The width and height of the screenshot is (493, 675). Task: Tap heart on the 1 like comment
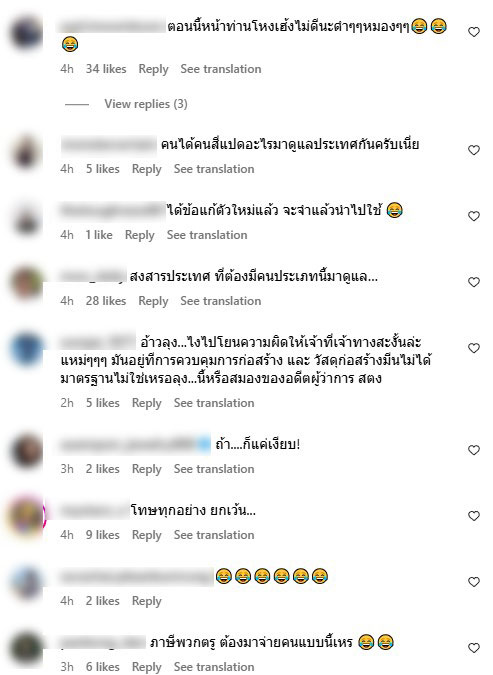pyautogui.click(x=474, y=216)
